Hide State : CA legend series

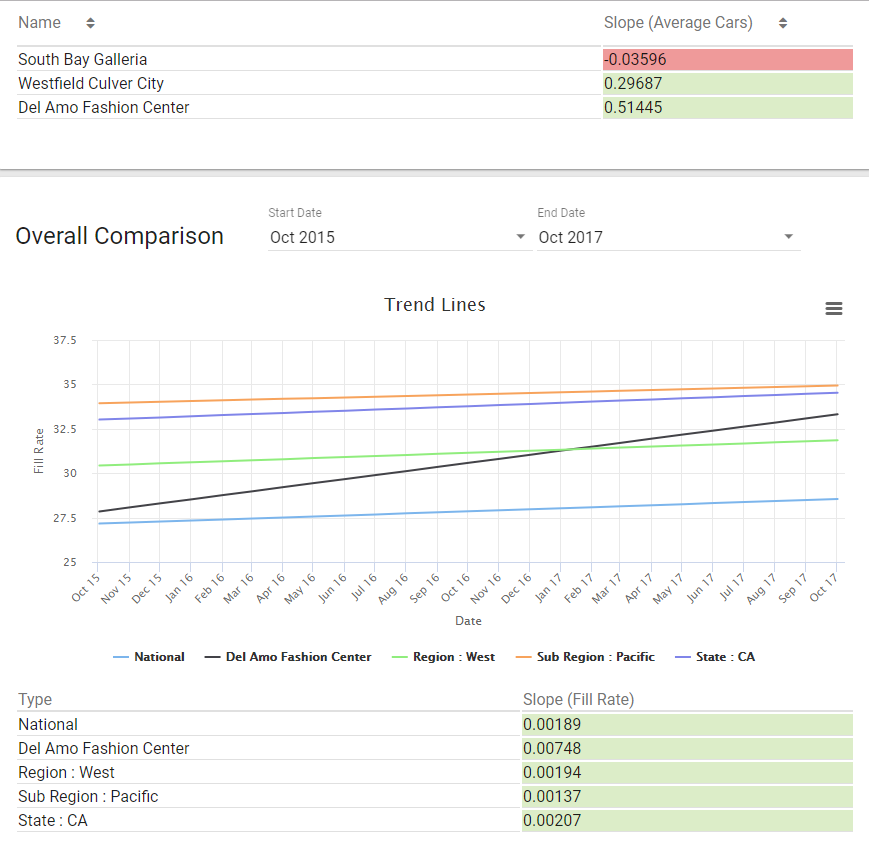(x=715, y=657)
